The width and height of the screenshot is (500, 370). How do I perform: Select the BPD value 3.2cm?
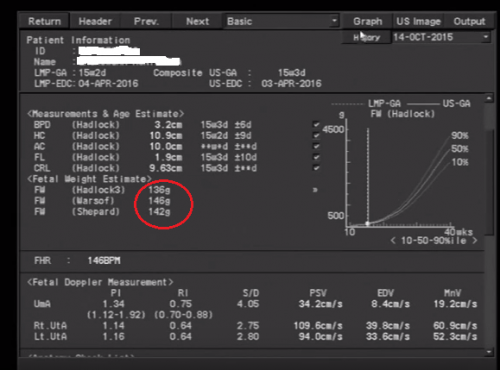point(168,125)
